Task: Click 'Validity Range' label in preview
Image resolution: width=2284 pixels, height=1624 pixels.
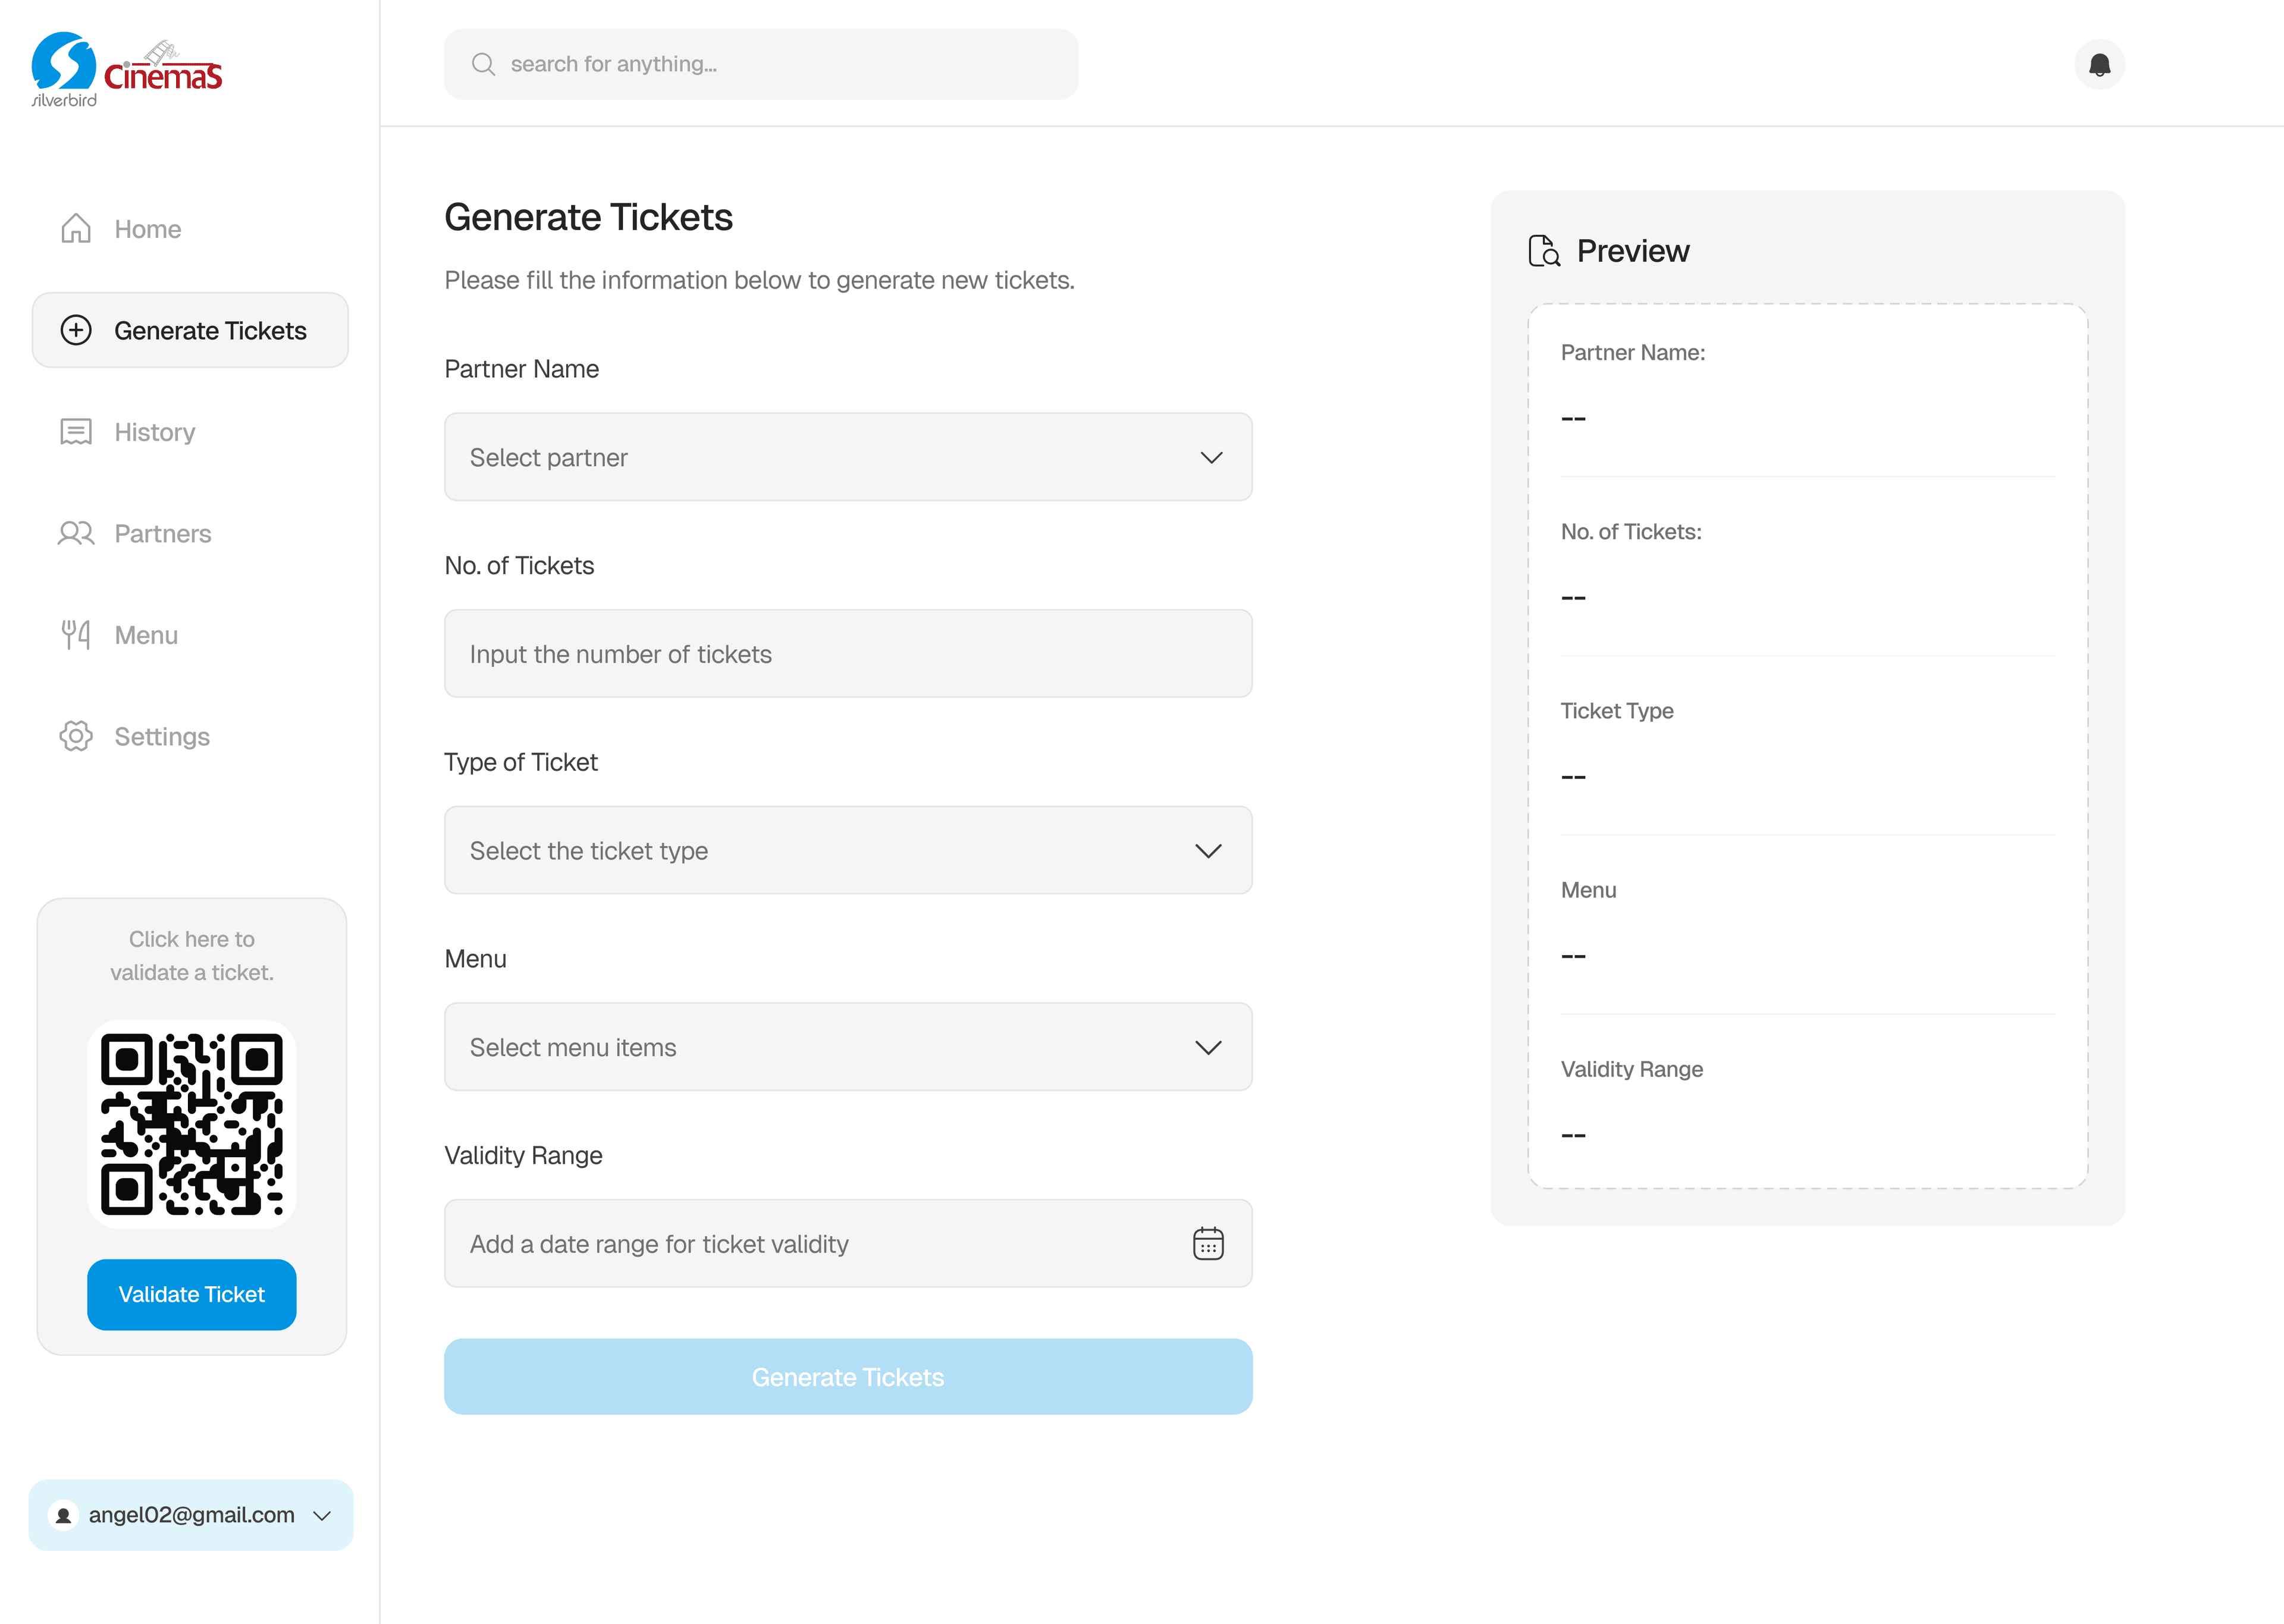Action: point(1631,1069)
